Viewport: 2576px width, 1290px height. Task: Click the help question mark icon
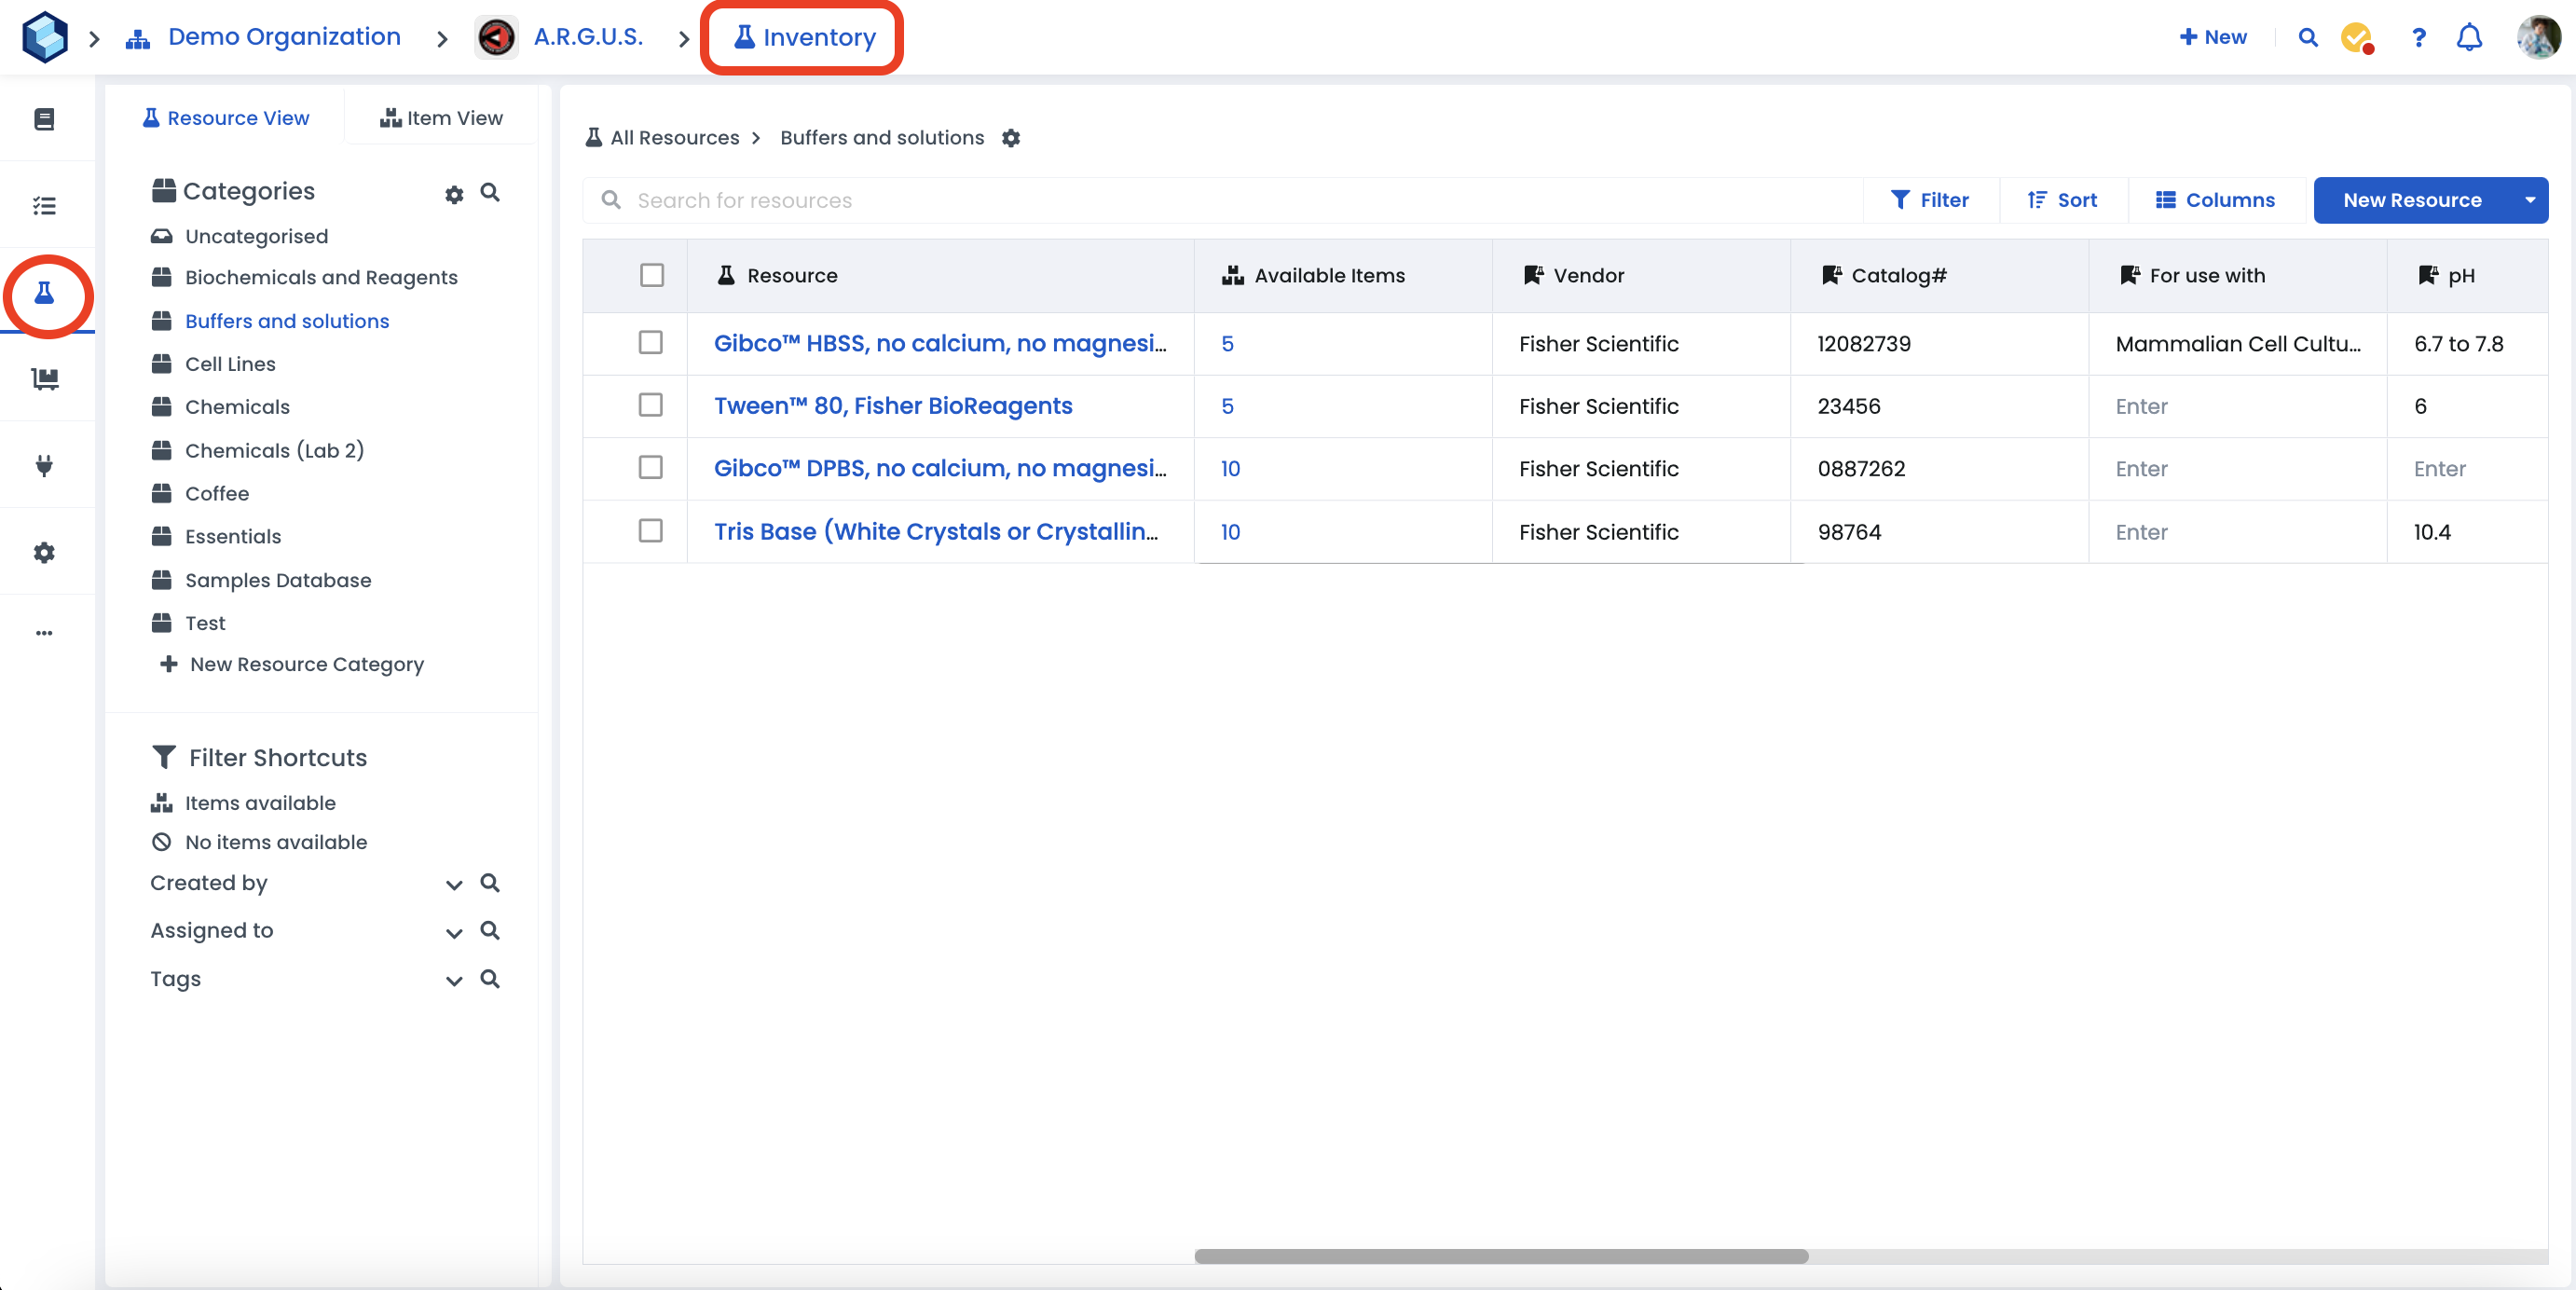tap(2418, 37)
